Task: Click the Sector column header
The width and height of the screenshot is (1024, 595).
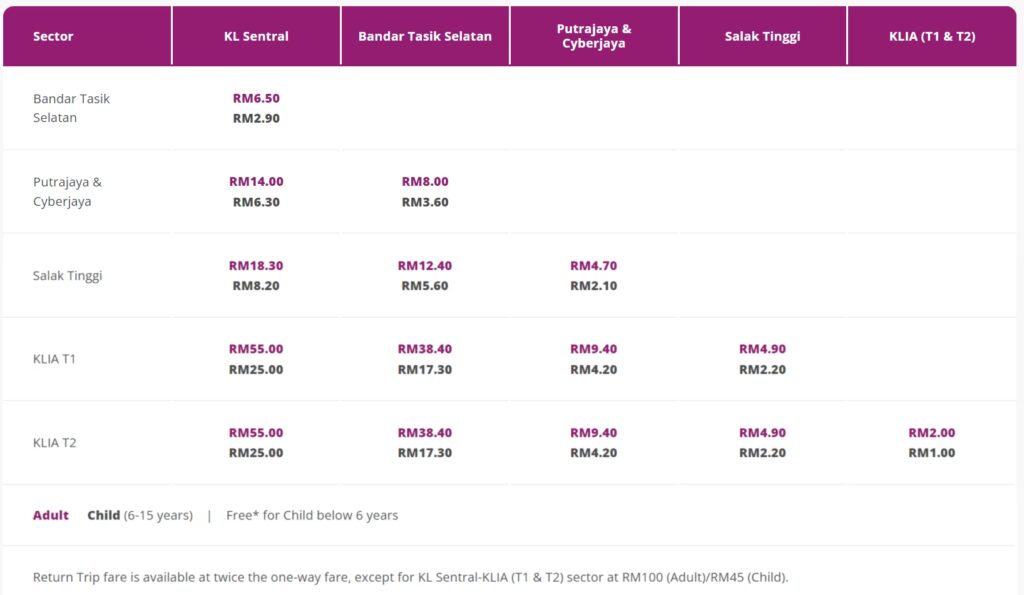Action: [53, 37]
